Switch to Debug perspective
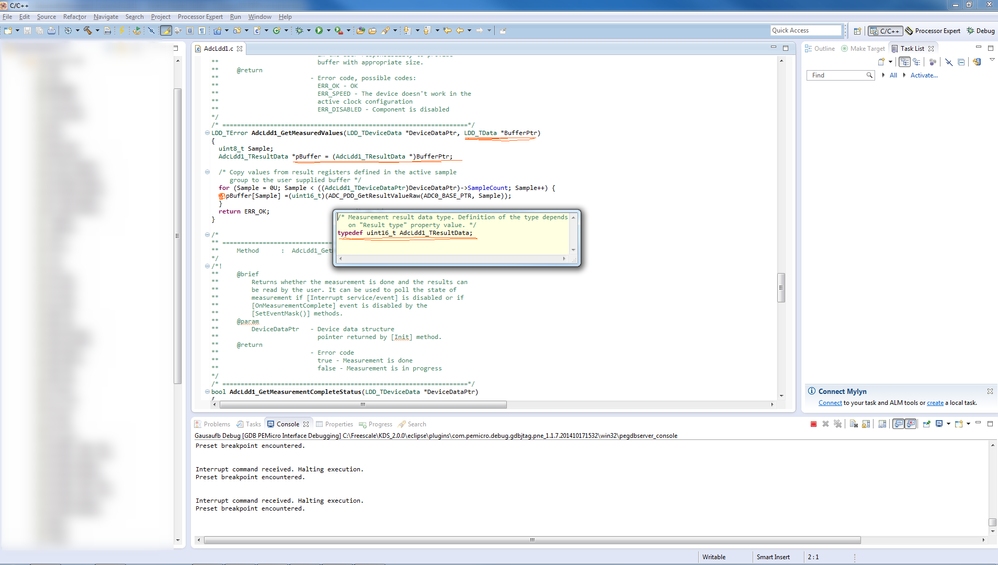Viewport: 998px width, 565px height. [x=980, y=31]
